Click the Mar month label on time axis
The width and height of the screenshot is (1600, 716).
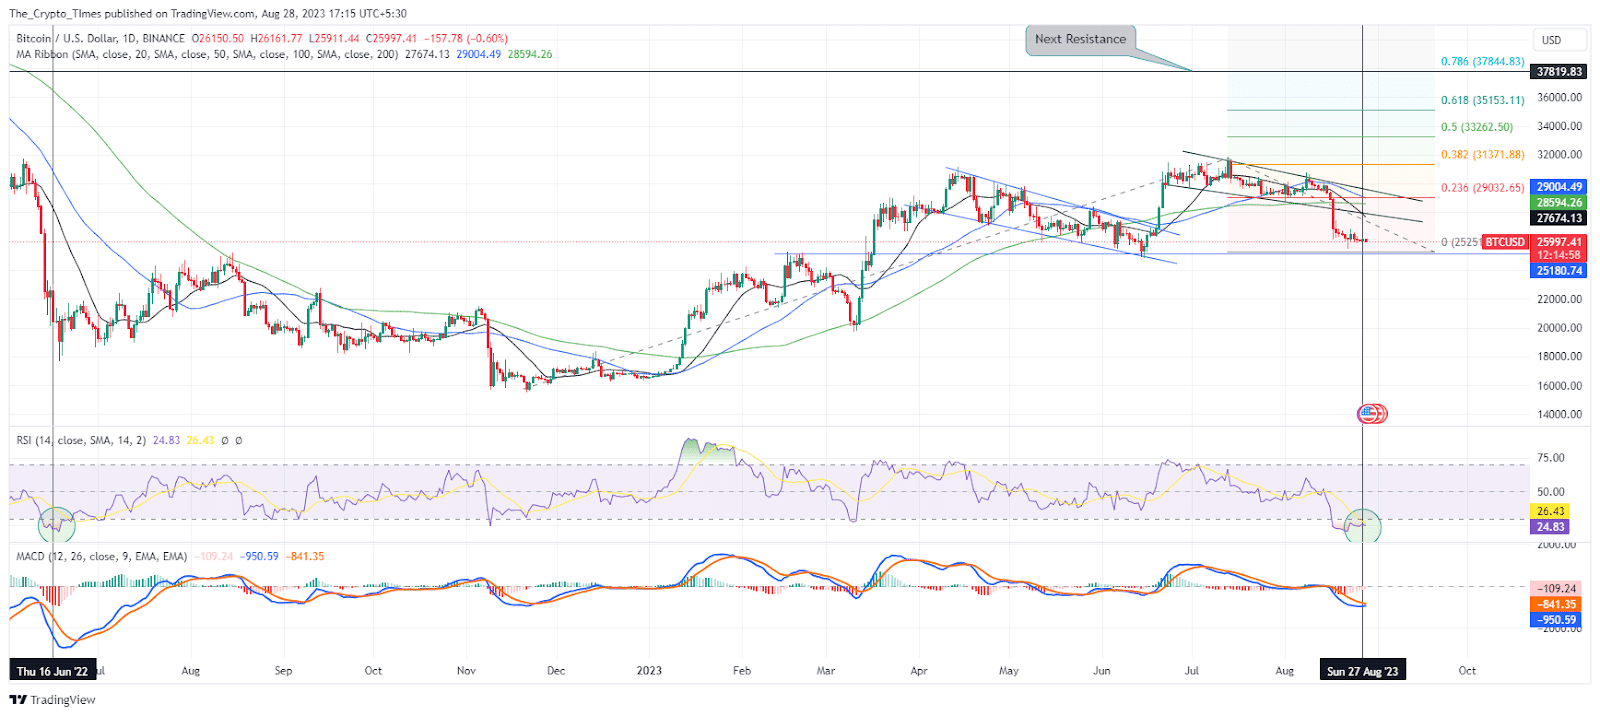click(x=826, y=671)
